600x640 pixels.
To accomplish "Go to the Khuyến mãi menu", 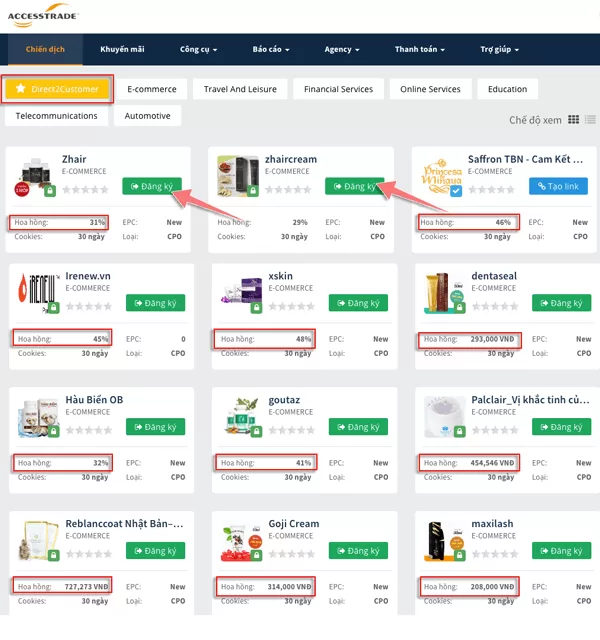I will coord(122,49).
